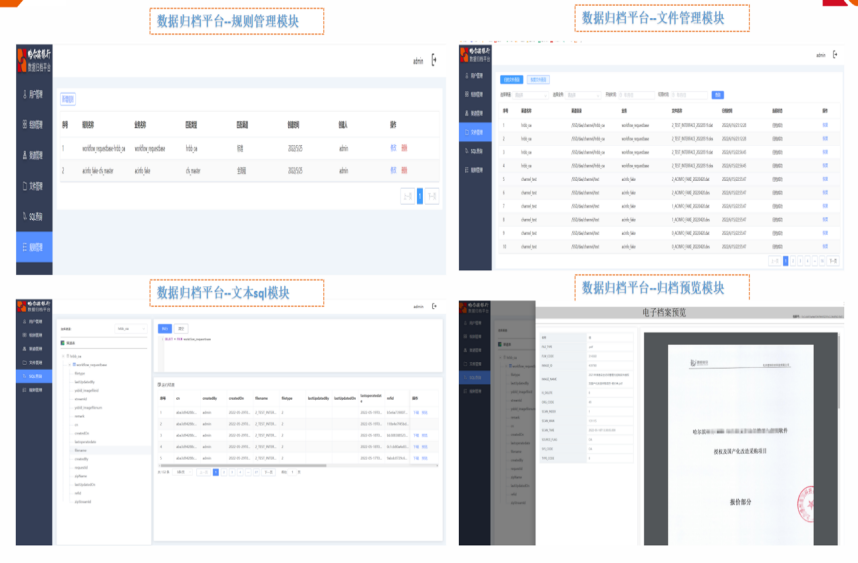The height and width of the screenshot is (563, 858).
Task: Click red delete link for workflow_requestbase-hrbb_oa rule
Action: point(404,148)
